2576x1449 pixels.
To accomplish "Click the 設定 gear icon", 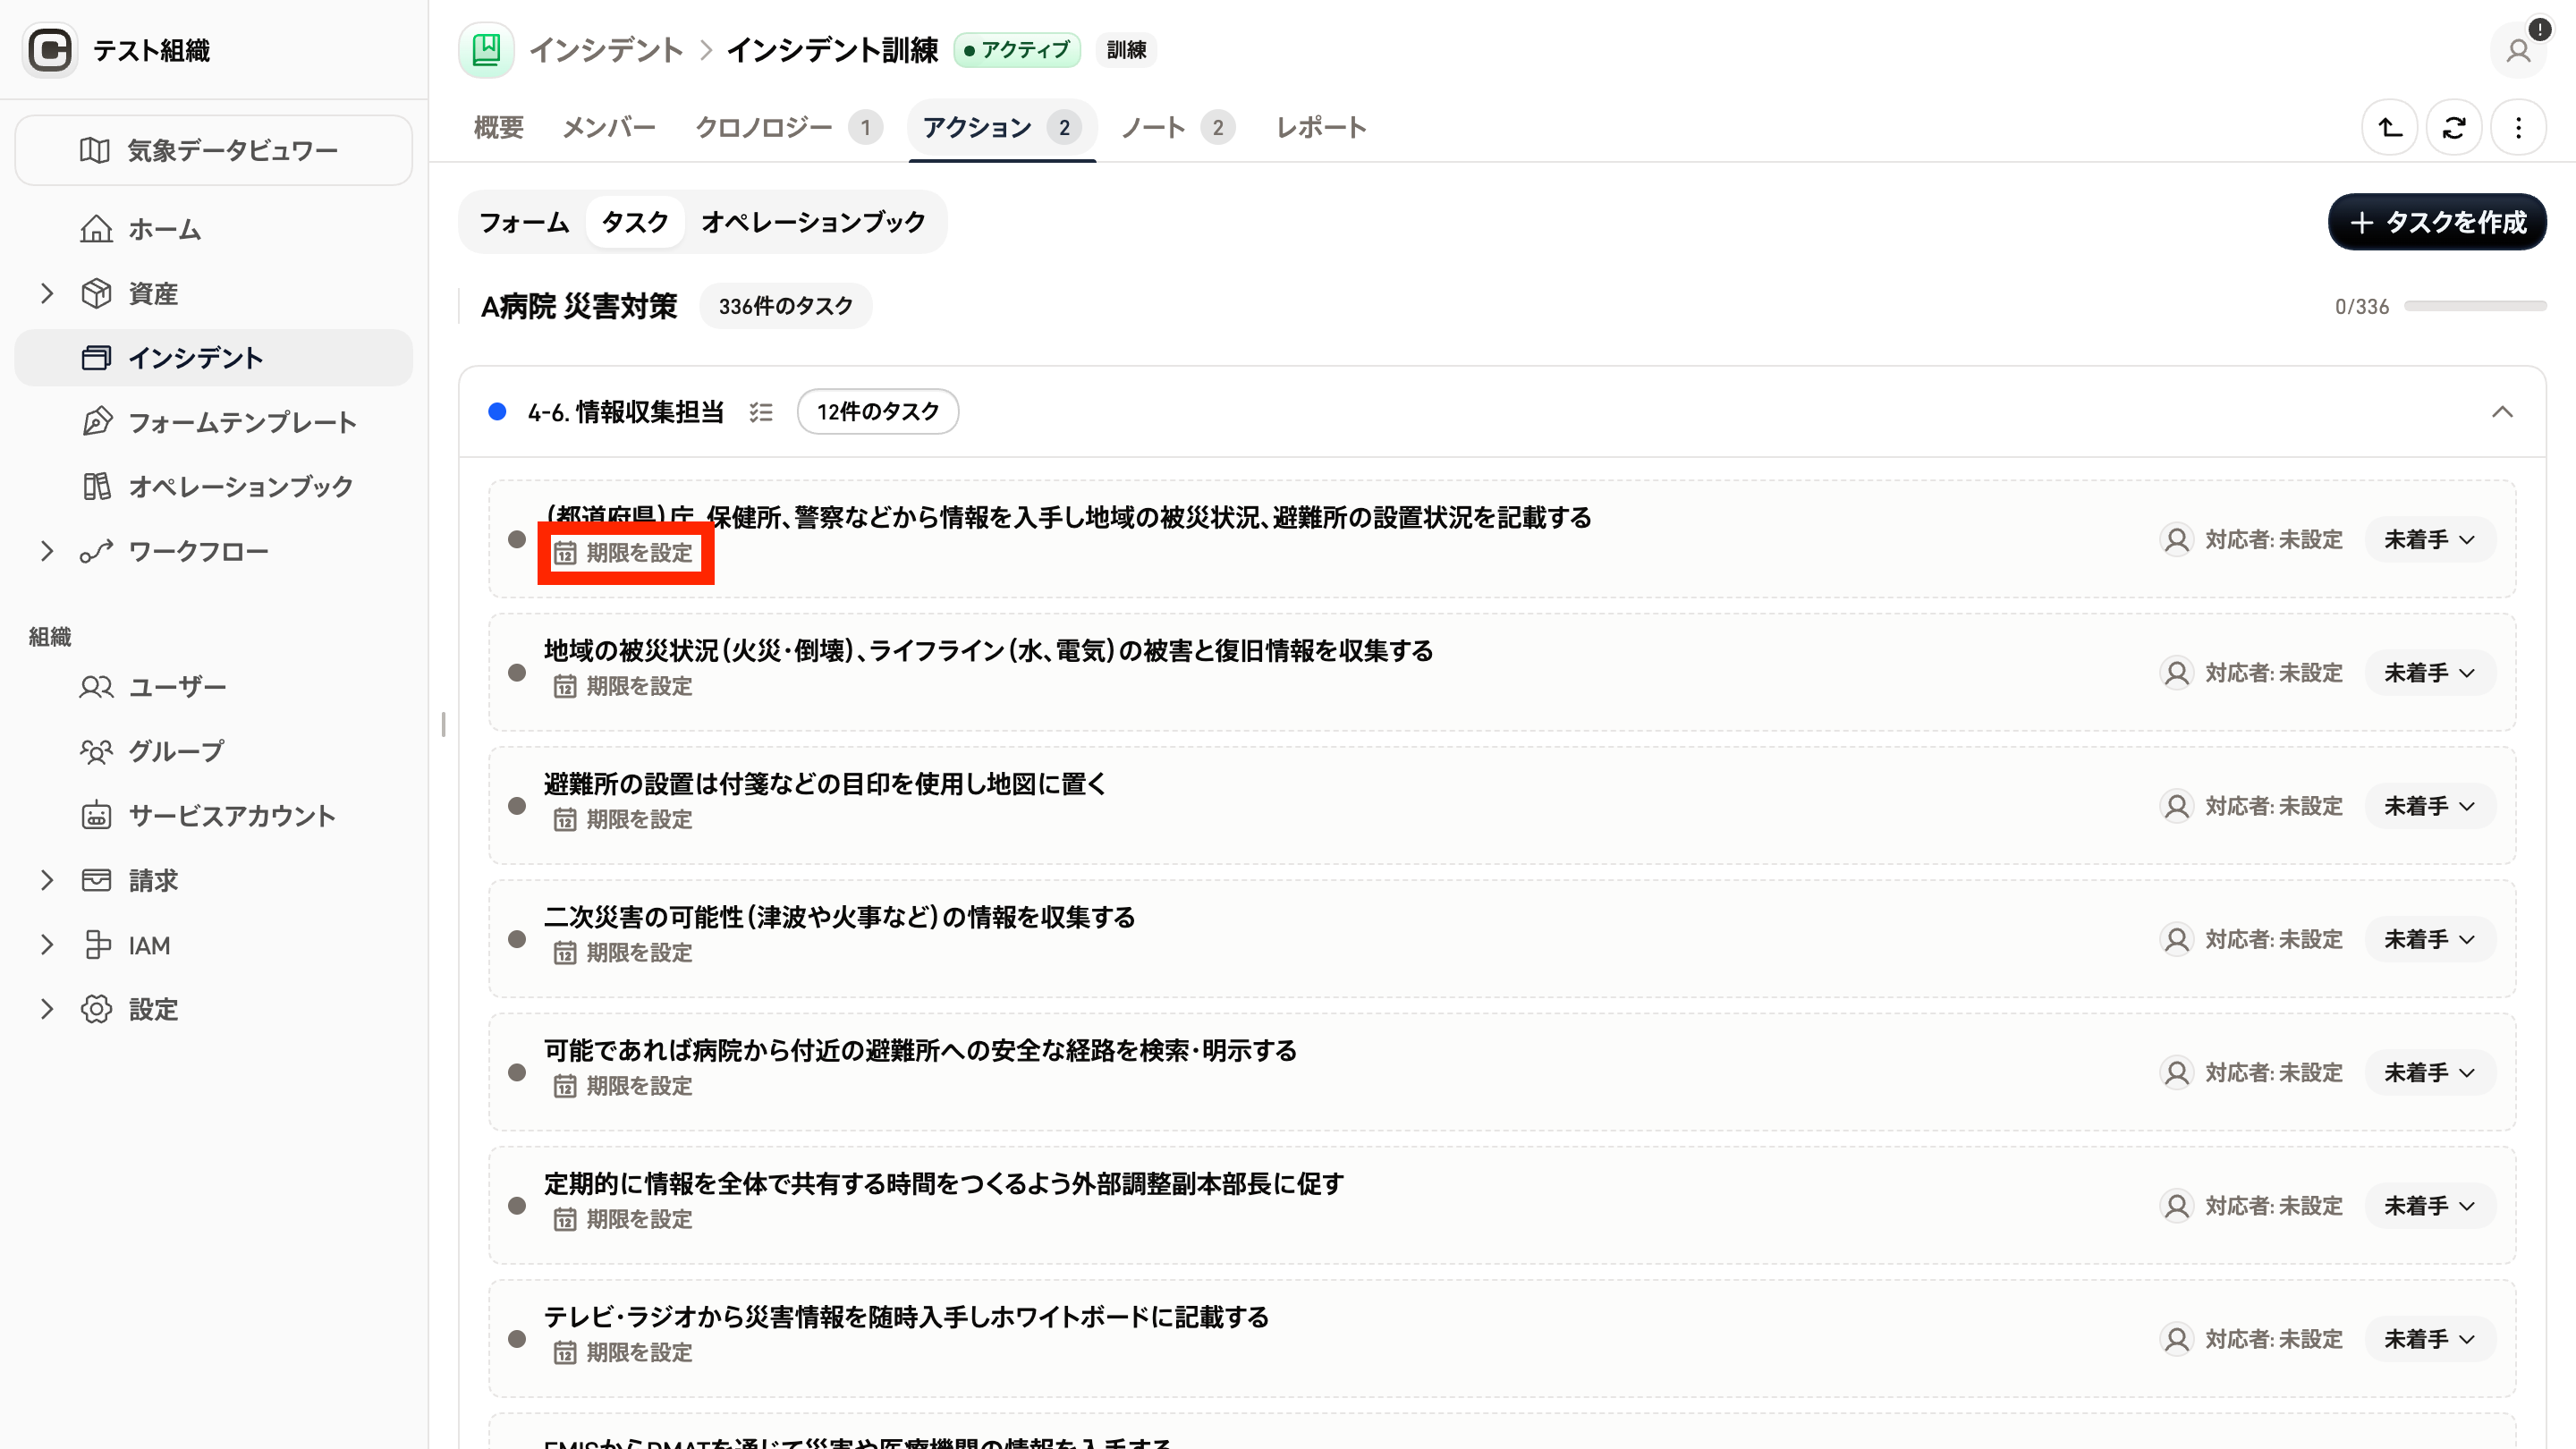I will pos(96,1009).
